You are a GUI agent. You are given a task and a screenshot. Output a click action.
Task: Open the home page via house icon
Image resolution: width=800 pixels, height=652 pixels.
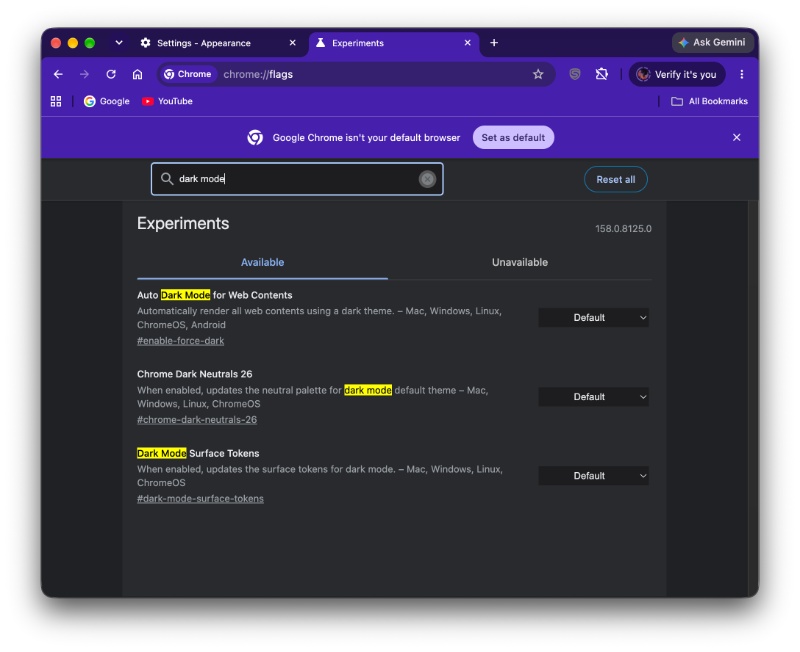137,74
